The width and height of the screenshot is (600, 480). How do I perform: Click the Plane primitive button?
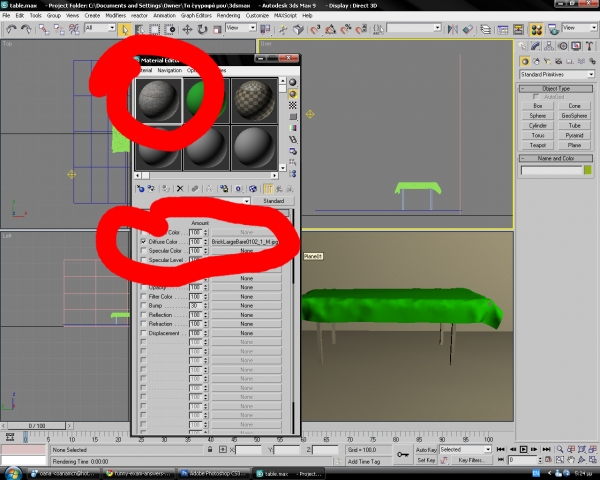[x=574, y=145]
